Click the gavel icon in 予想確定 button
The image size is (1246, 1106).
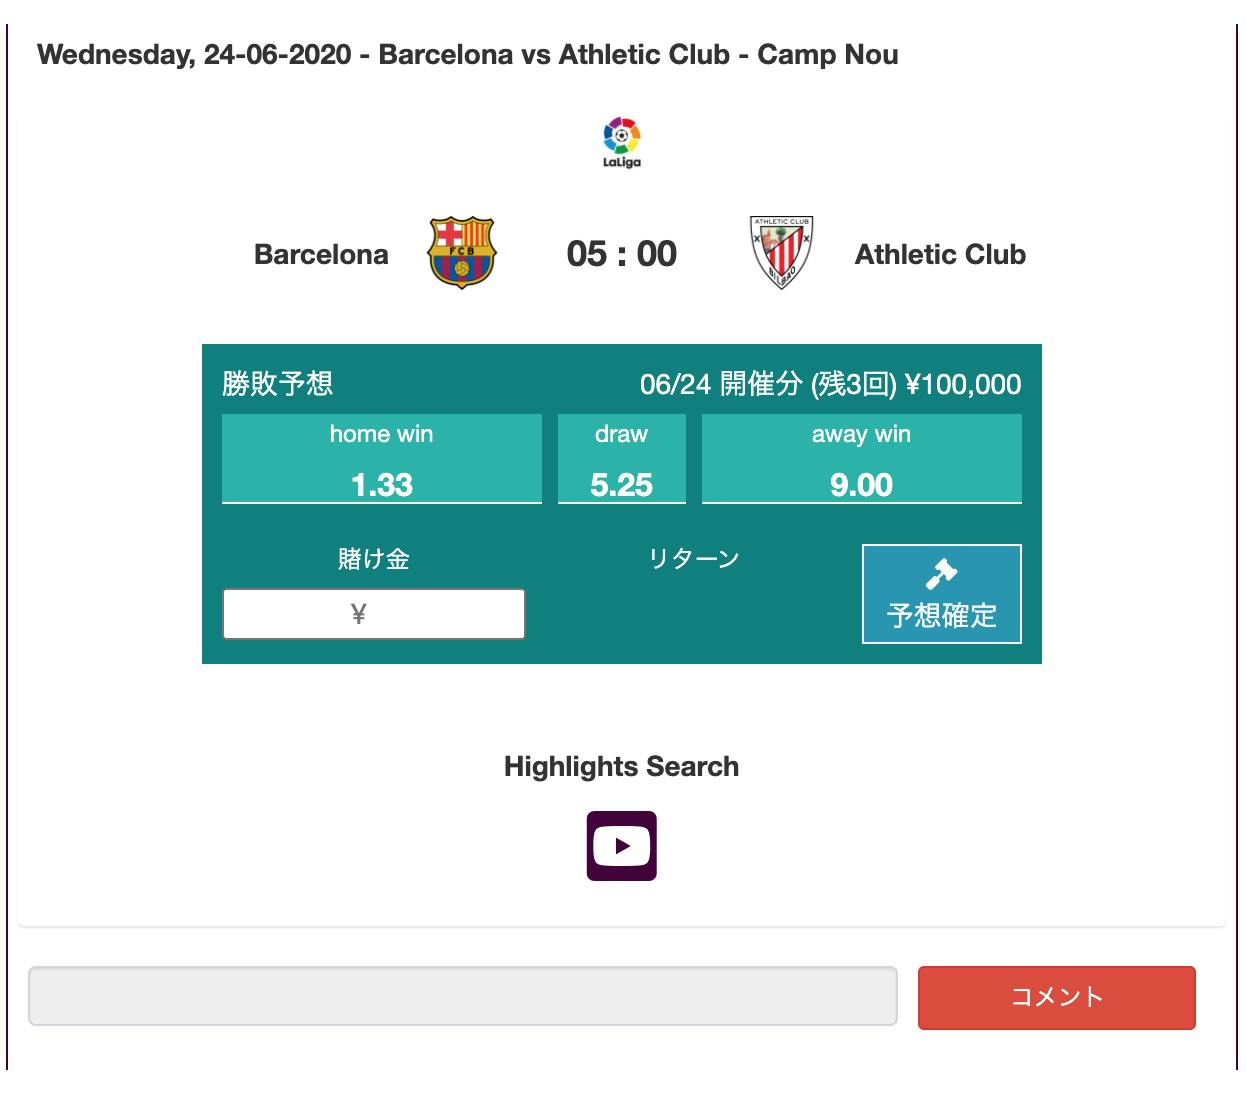pos(941,573)
